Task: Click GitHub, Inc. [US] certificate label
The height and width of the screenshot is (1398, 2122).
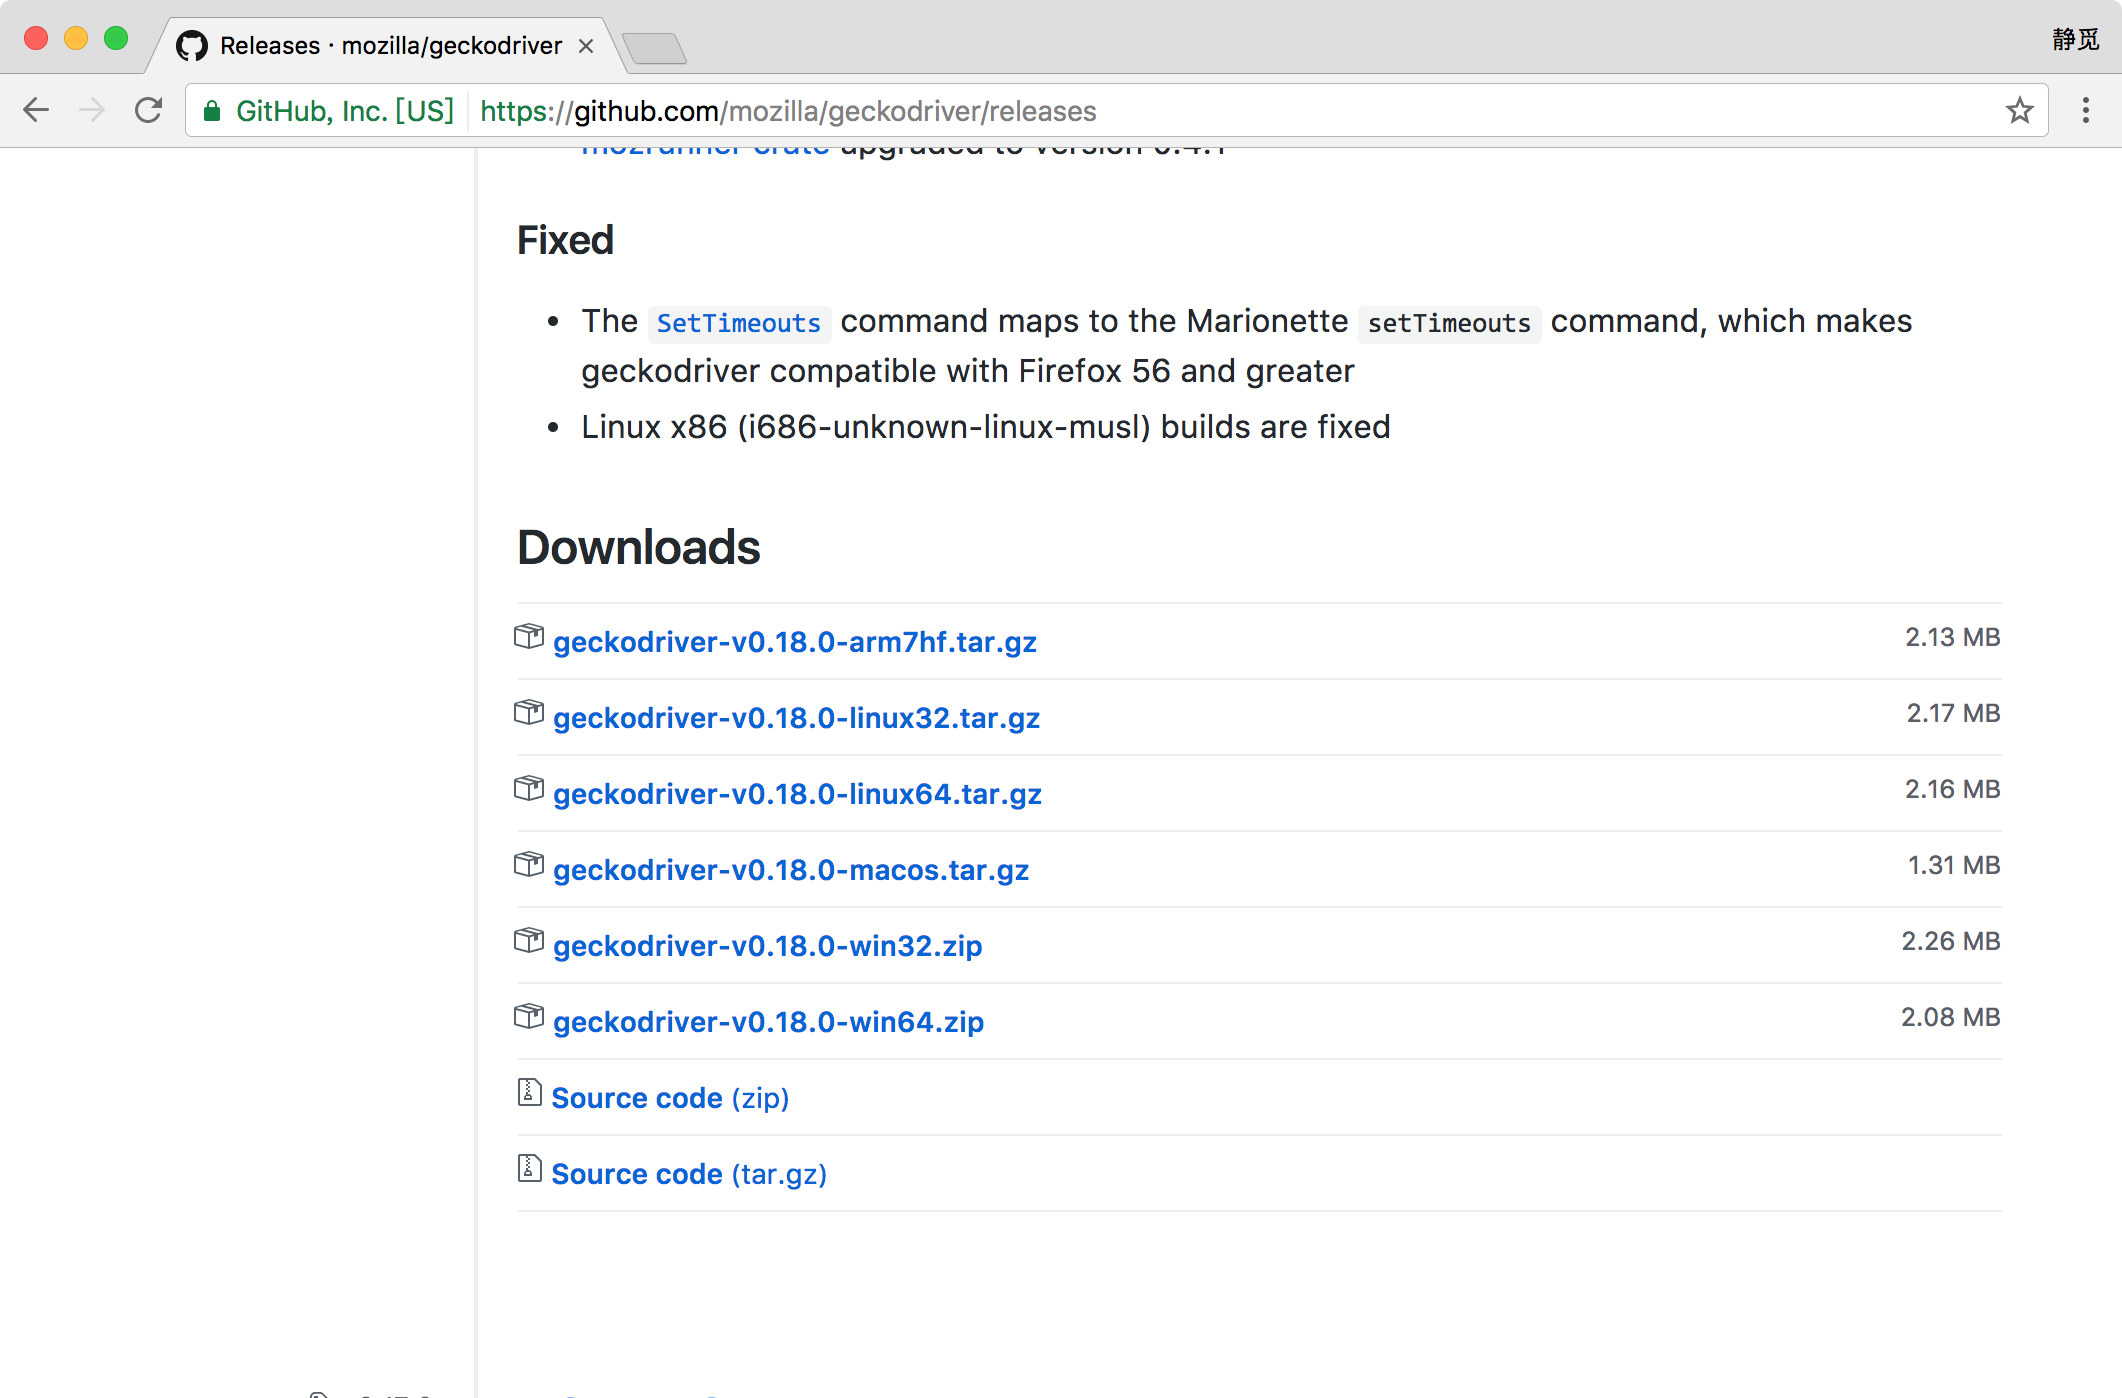Action: (x=345, y=111)
